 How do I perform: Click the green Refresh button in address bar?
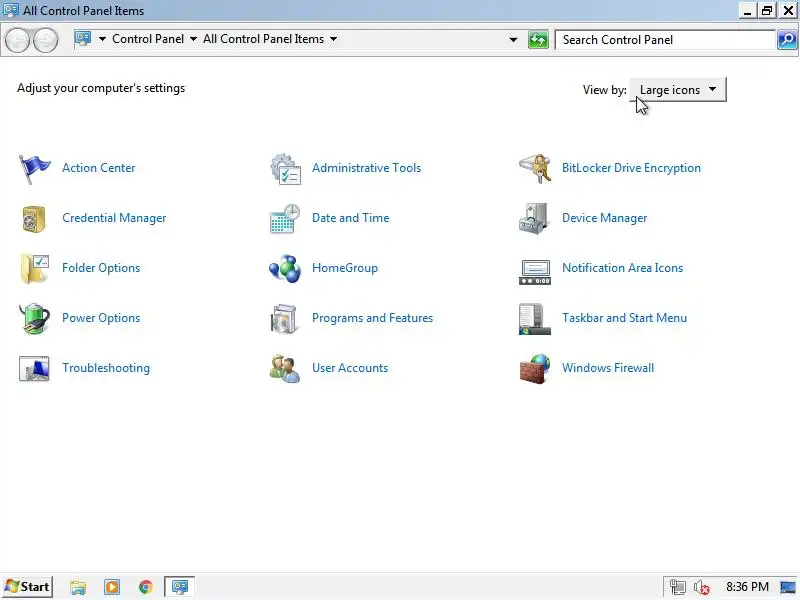[x=538, y=40]
